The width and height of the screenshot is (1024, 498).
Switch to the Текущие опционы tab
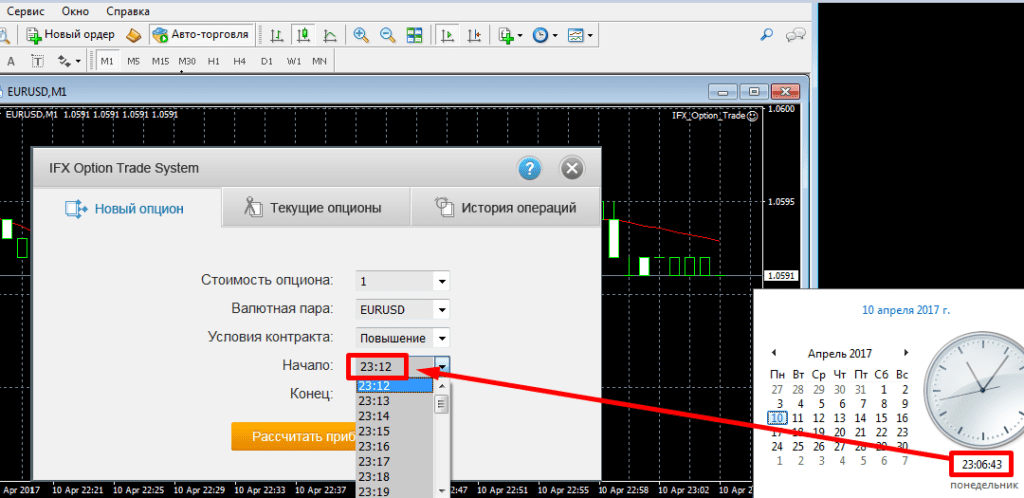click(x=316, y=208)
